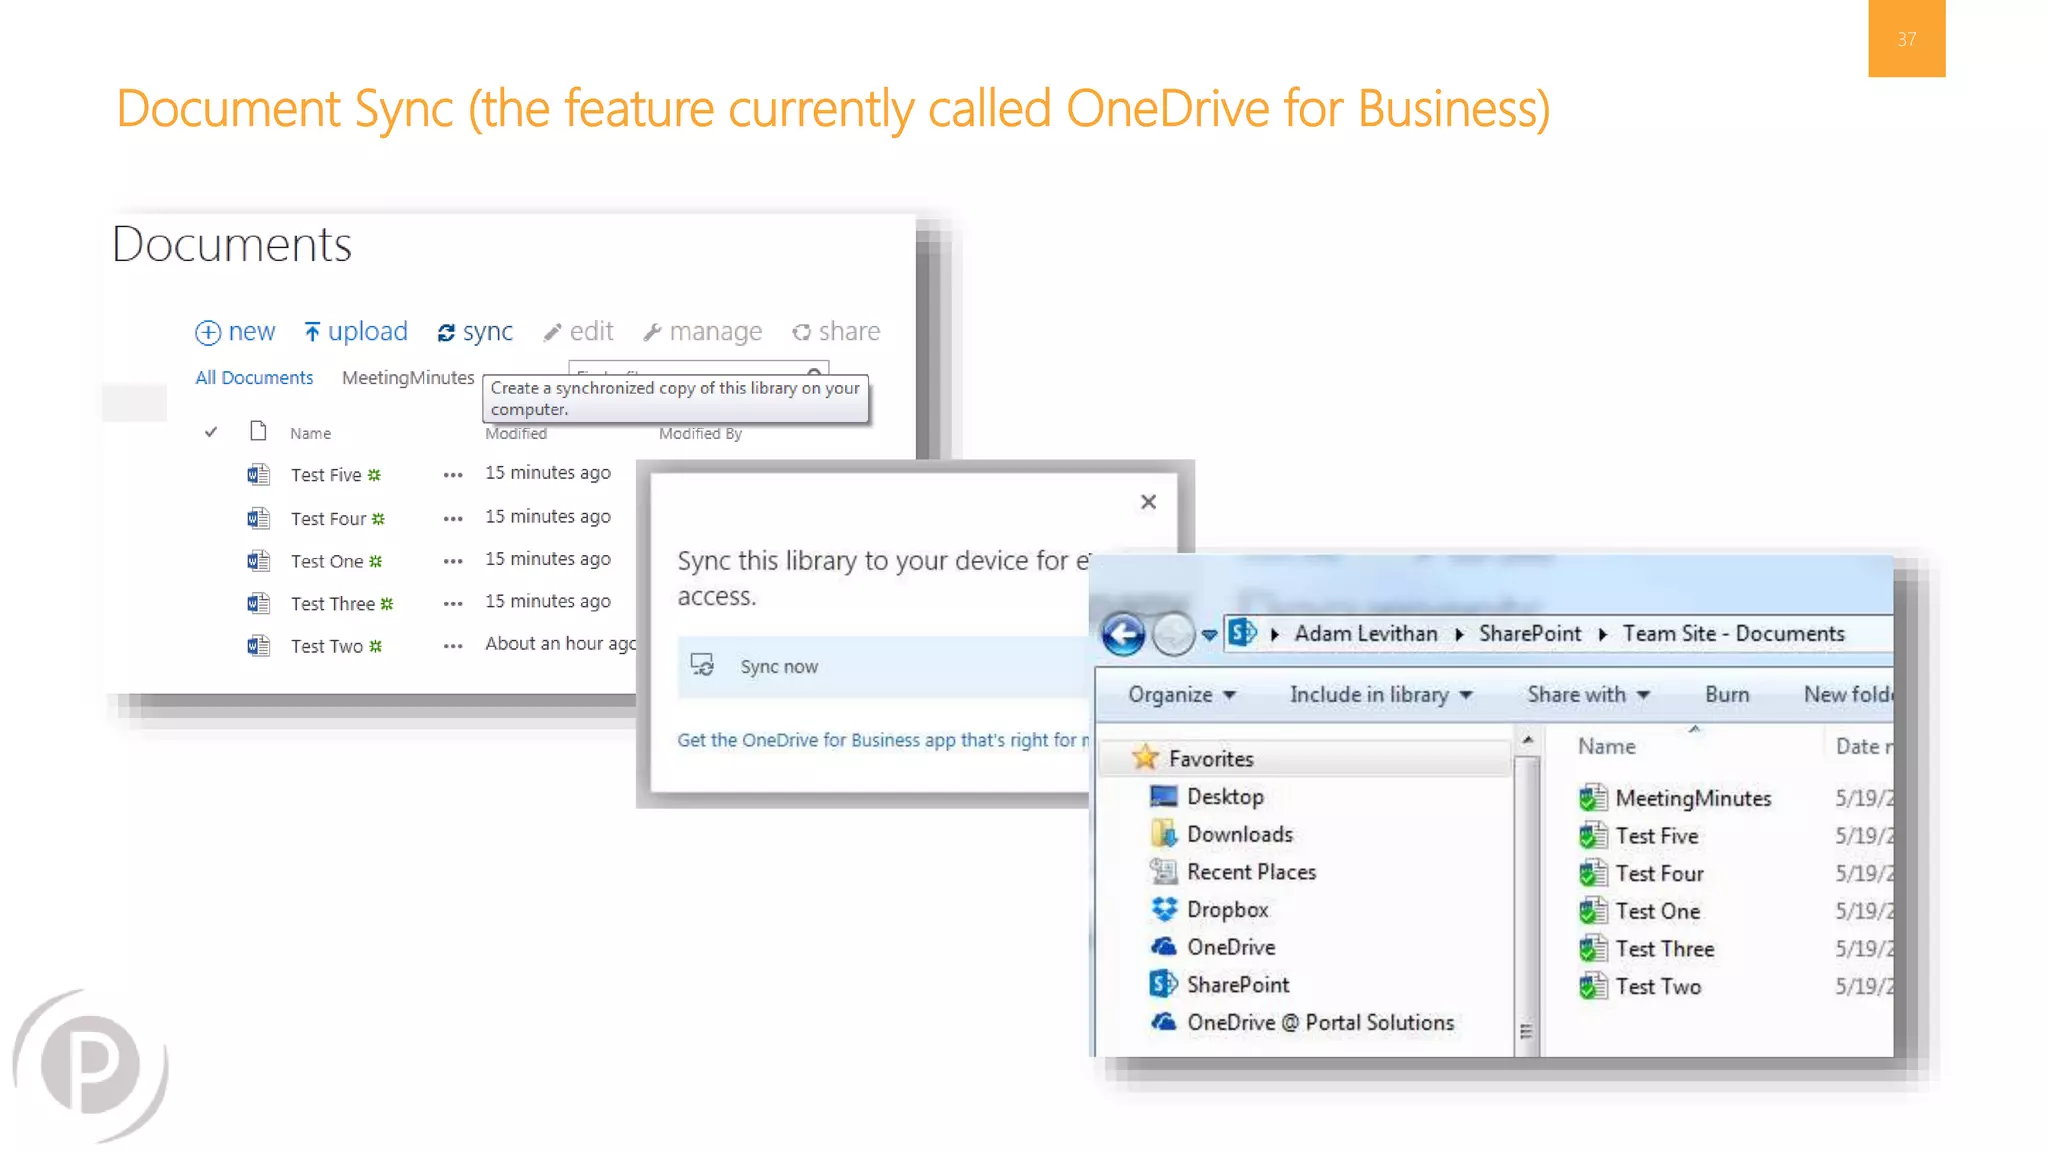This screenshot has width=2048, height=1152.
Task: Sort by Name column in Explorer
Action: 1606,746
